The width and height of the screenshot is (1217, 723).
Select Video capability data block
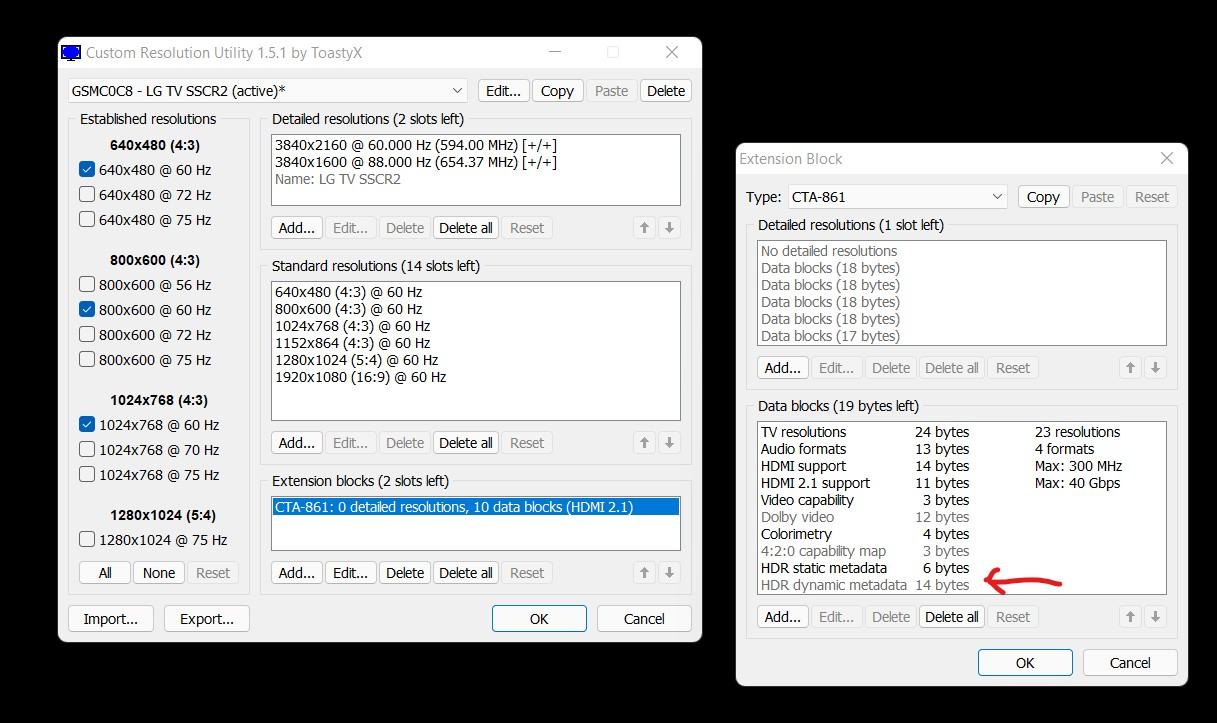(x=962, y=500)
